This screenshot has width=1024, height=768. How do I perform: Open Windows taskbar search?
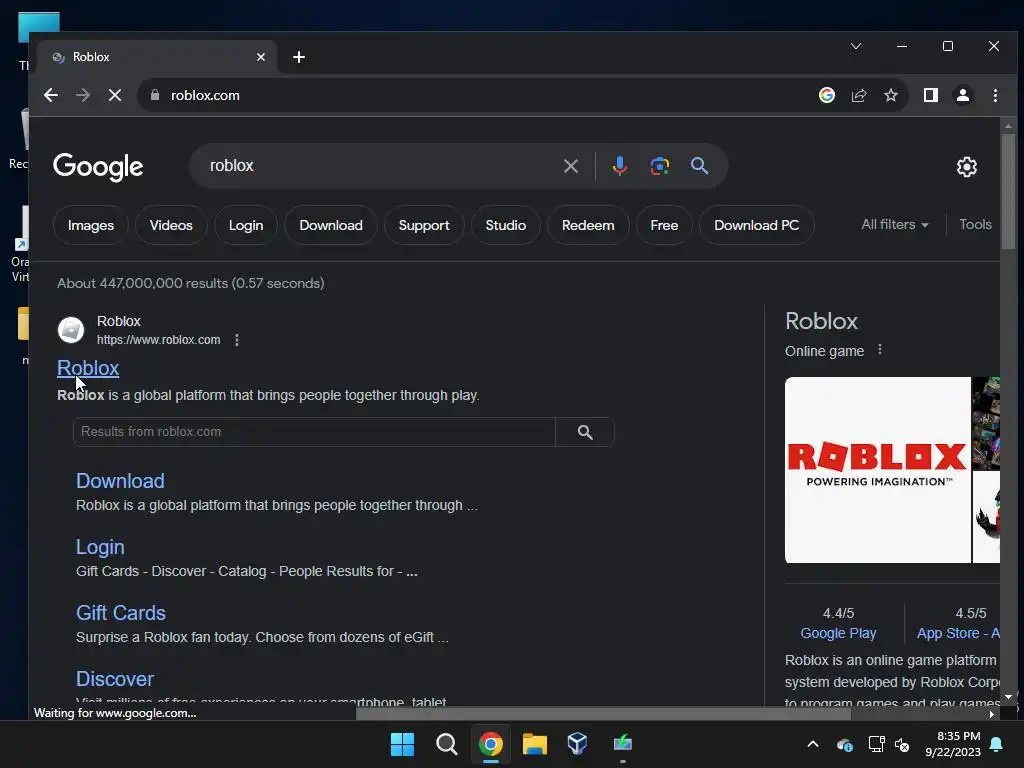(447, 744)
